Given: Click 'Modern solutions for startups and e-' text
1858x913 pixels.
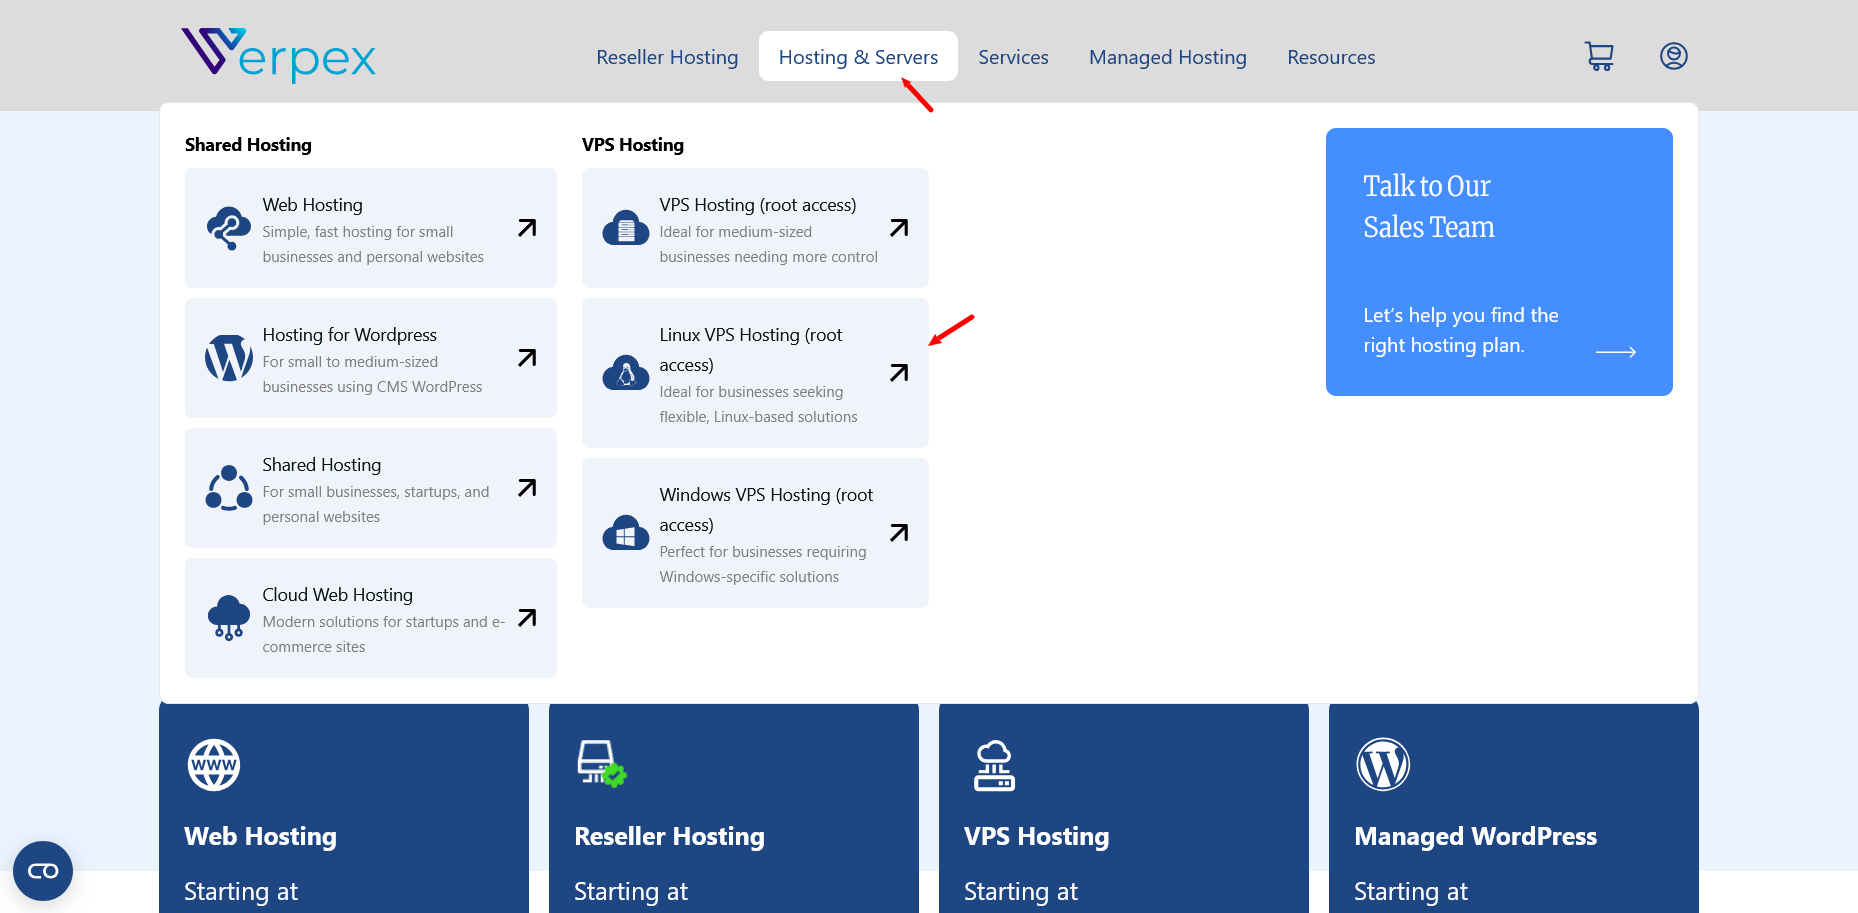Looking at the screenshot, I should point(384,622).
